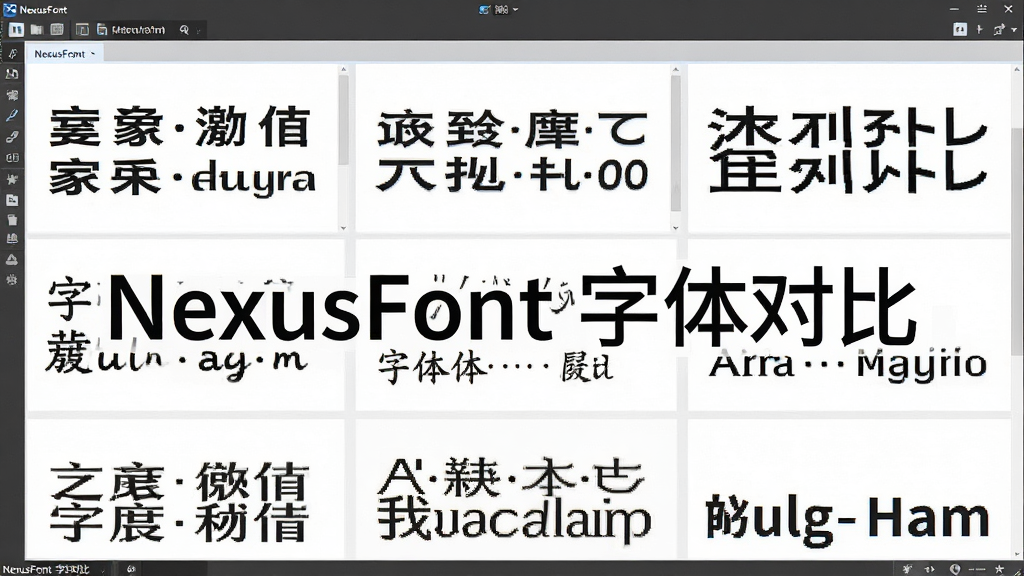Select the top-right bold font preview card
Viewport: 1024px width, 576px height.
(x=849, y=149)
